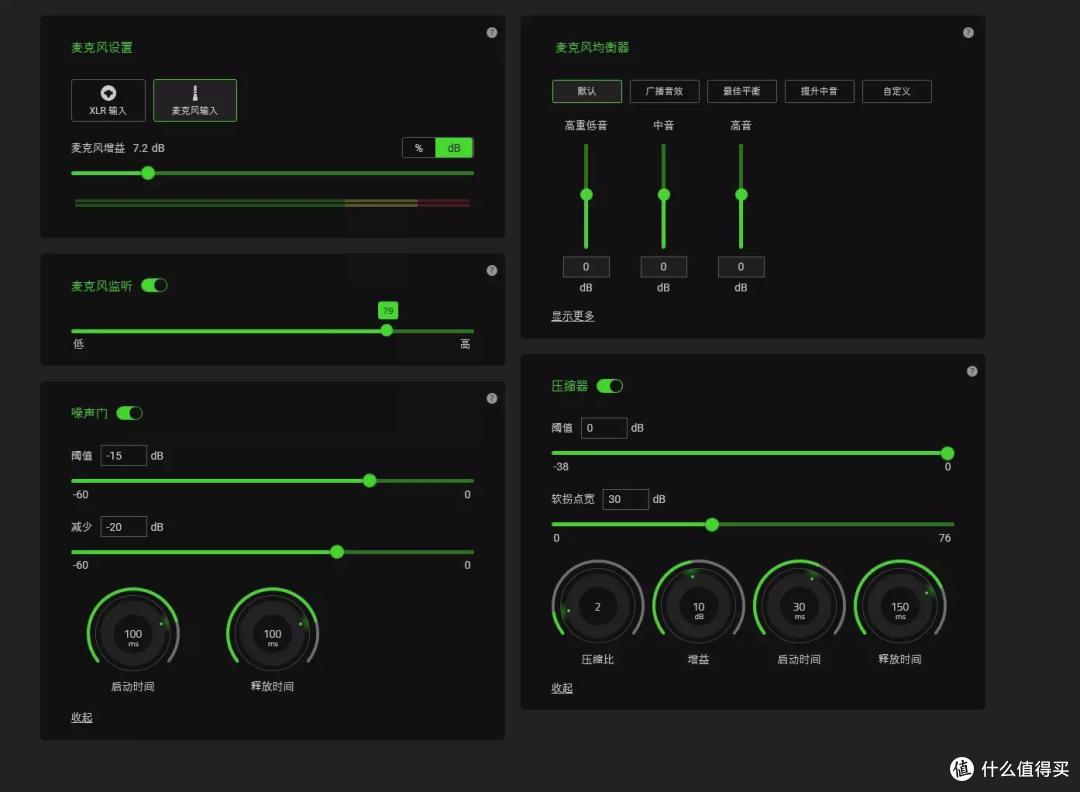Collapse 压缩器 panel via 收起
Image resolution: width=1080 pixels, height=792 pixels.
click(x=561, y=687)
